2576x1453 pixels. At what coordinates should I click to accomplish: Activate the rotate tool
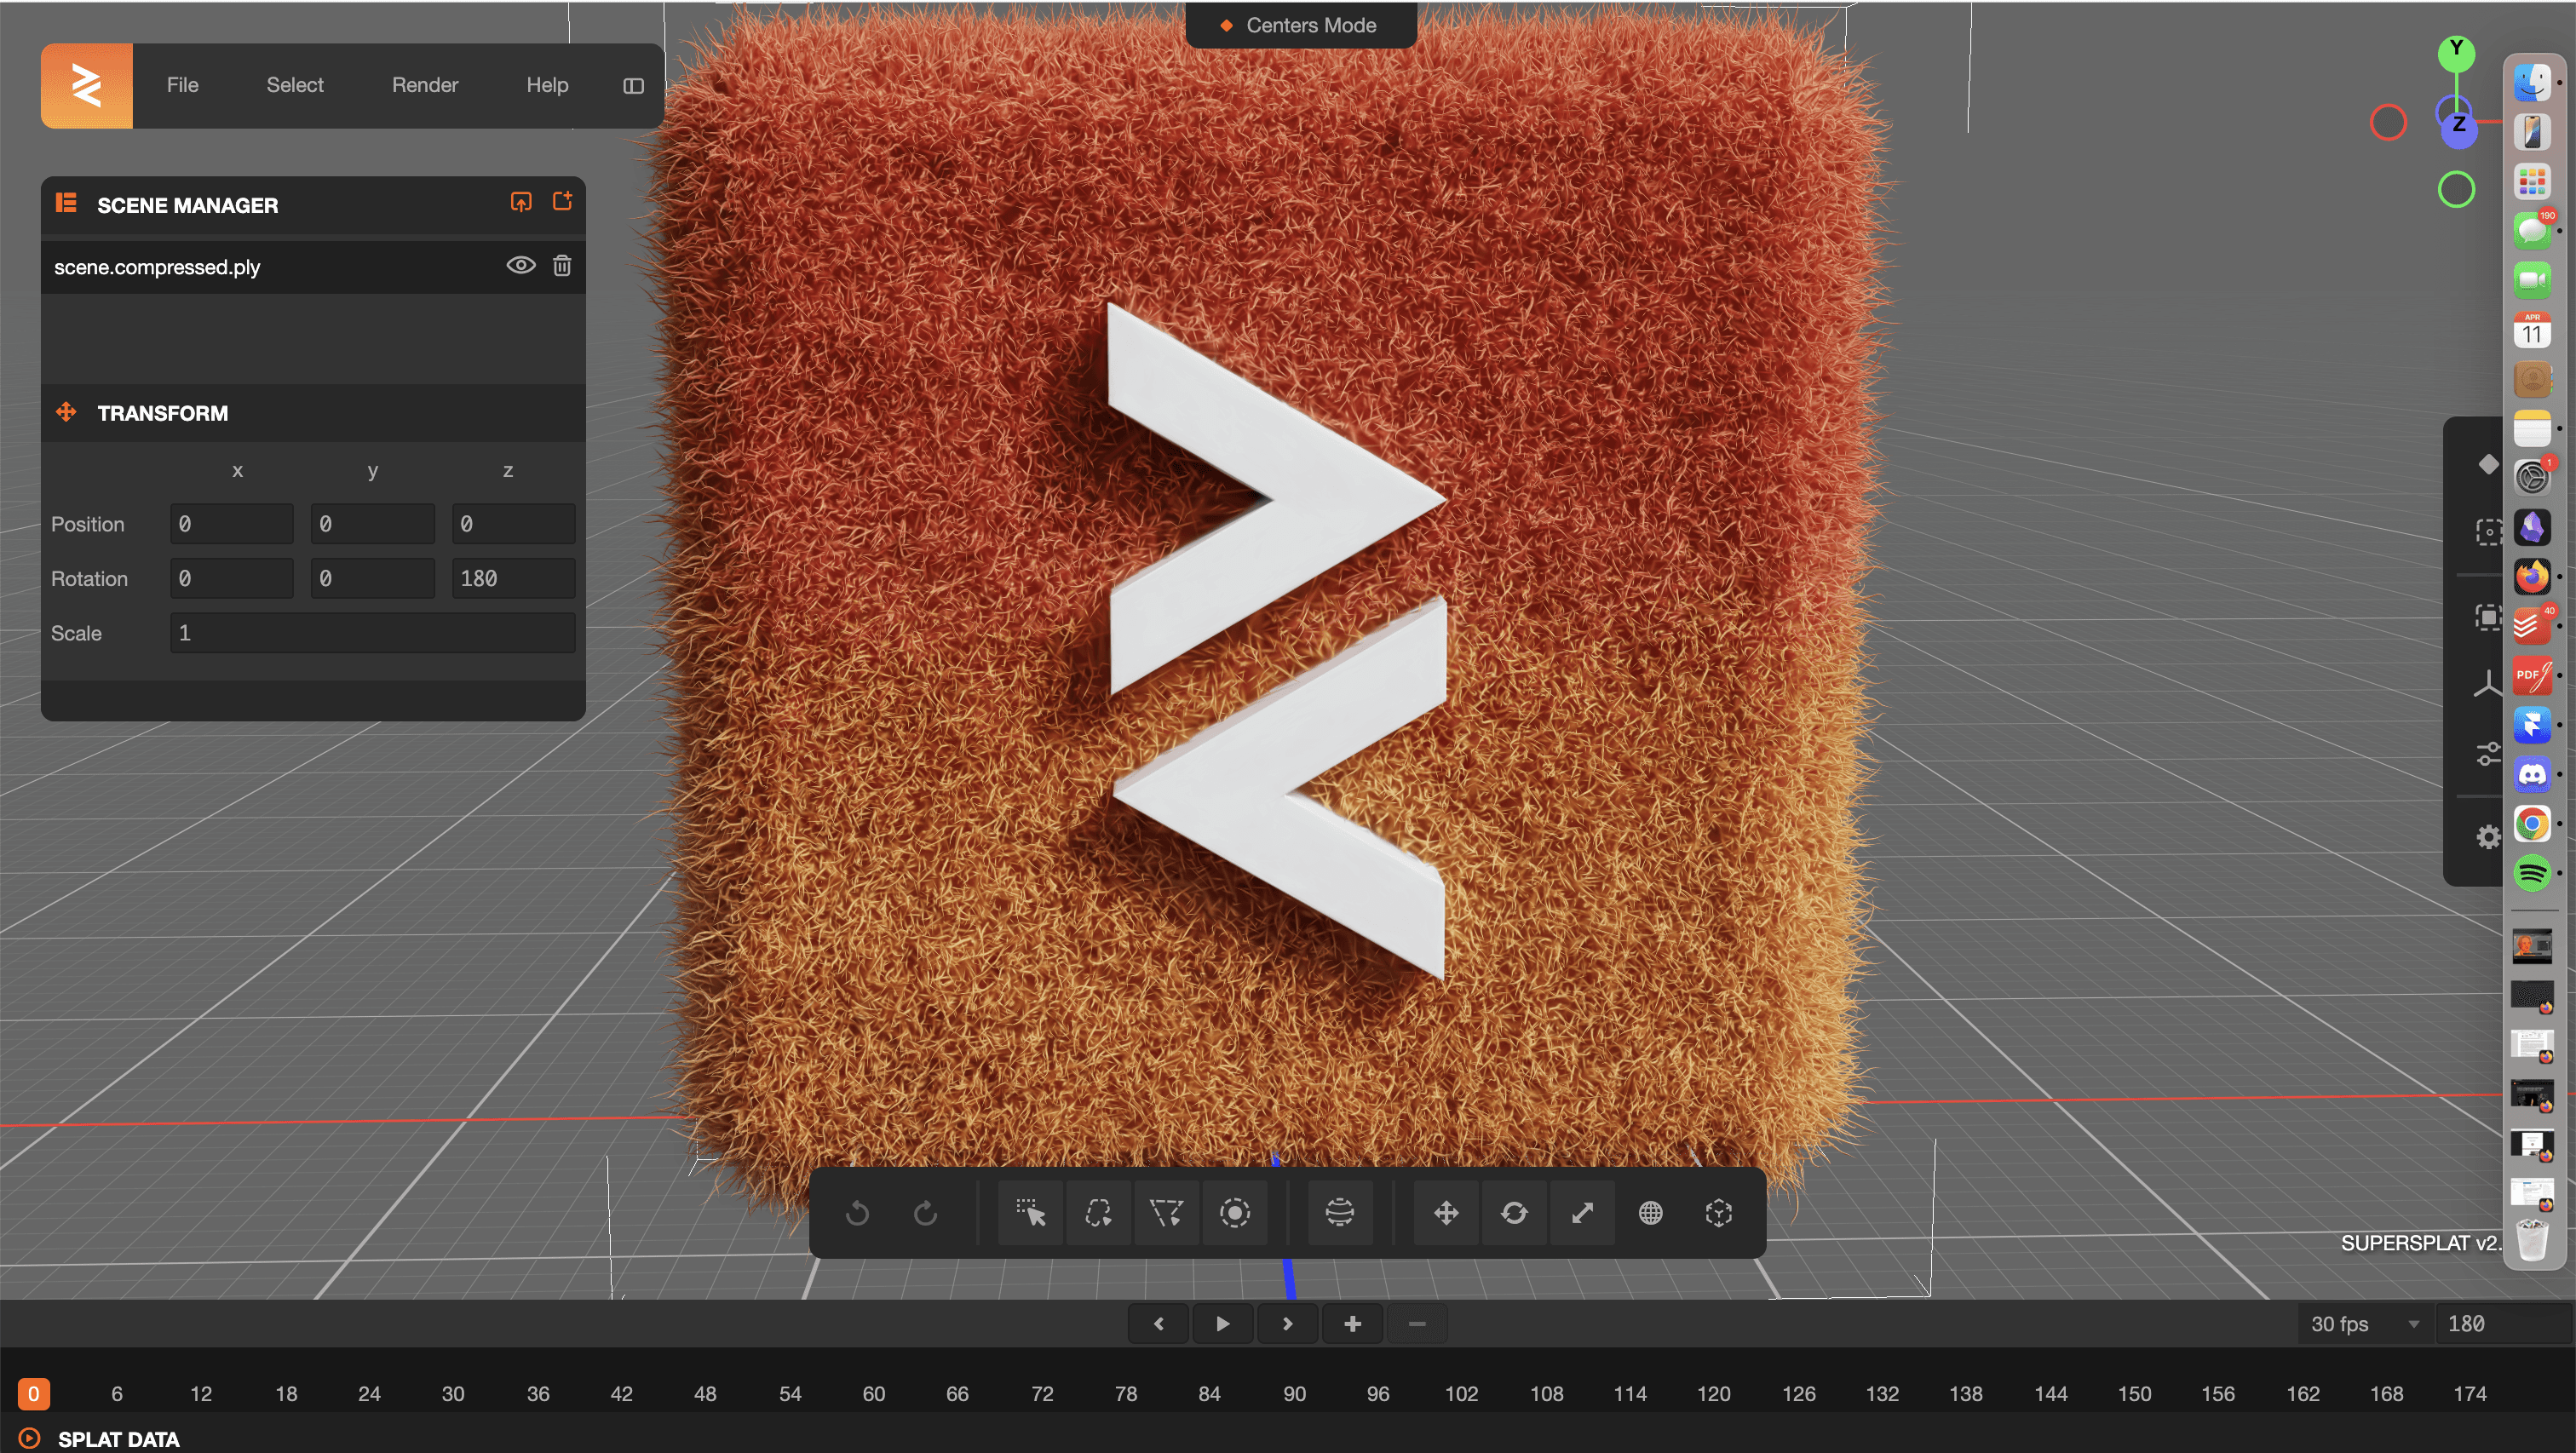[1514, 1213]
